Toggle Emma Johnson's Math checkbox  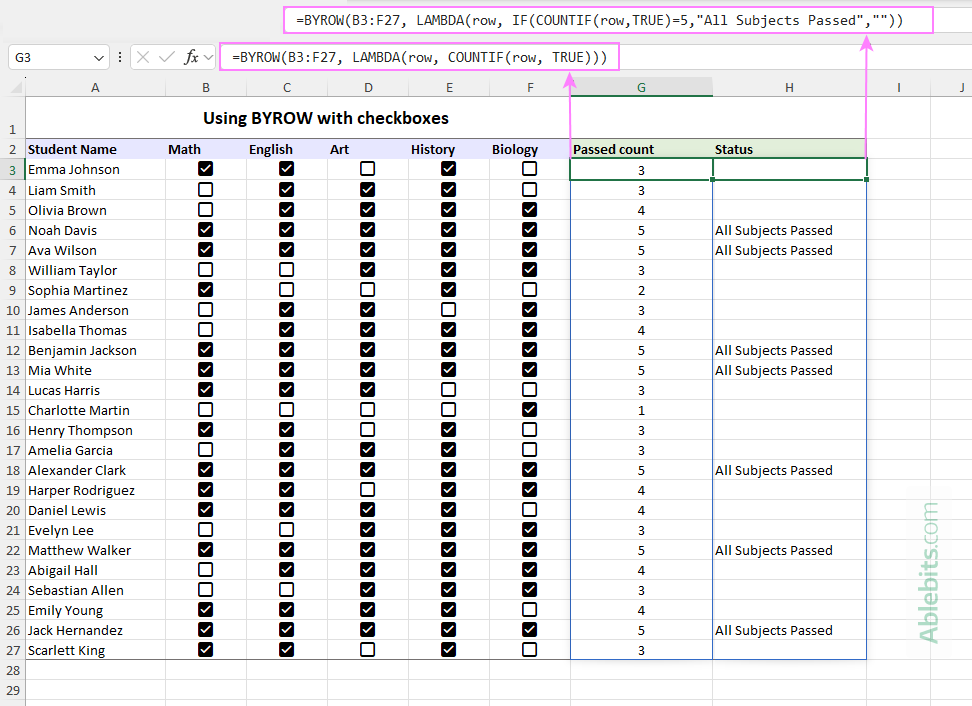pos(205,170)
